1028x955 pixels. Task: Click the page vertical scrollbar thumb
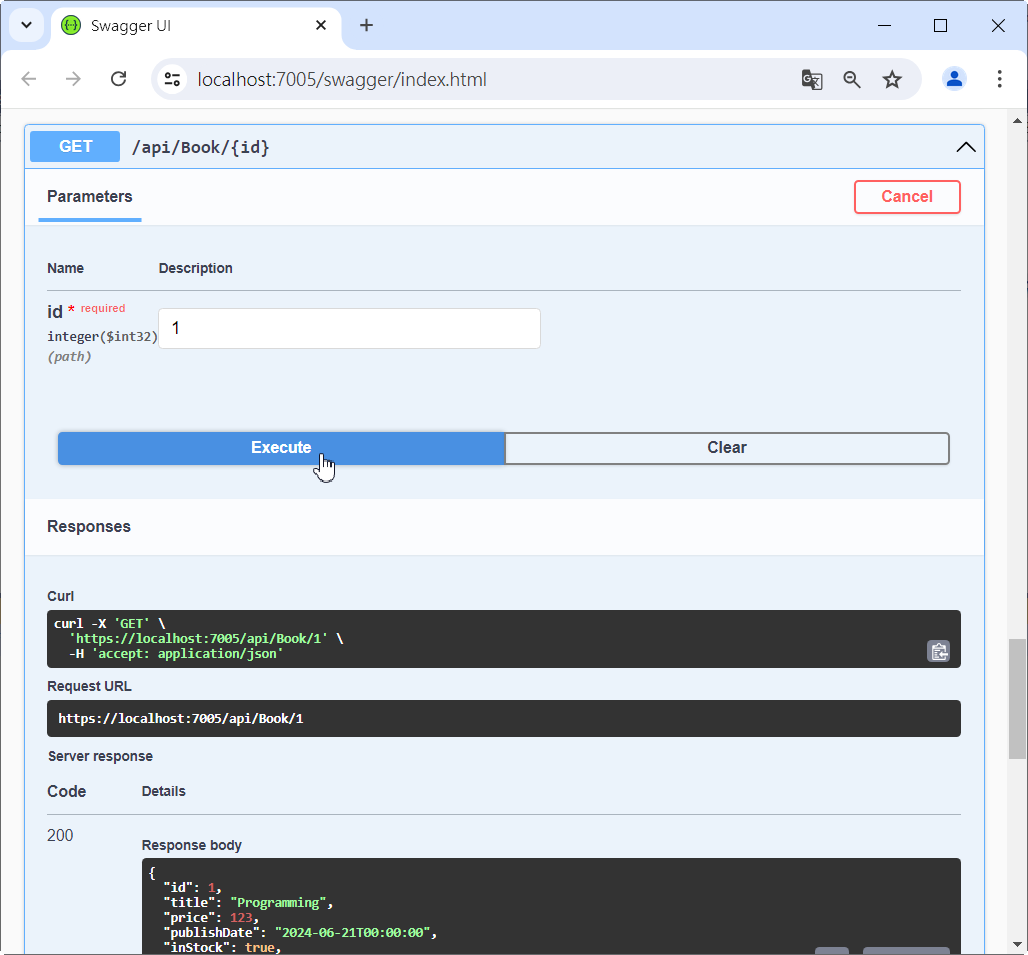point(1017,699)
